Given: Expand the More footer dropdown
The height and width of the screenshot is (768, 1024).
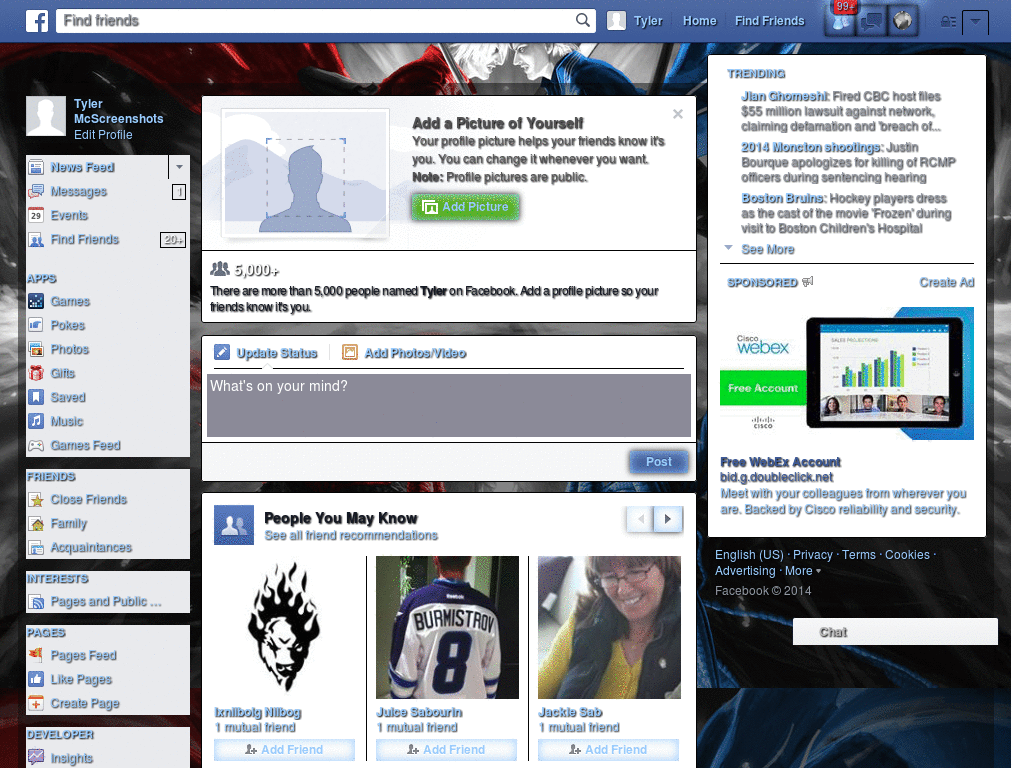Looking at the screenshot, I should [x=803, y=571].
